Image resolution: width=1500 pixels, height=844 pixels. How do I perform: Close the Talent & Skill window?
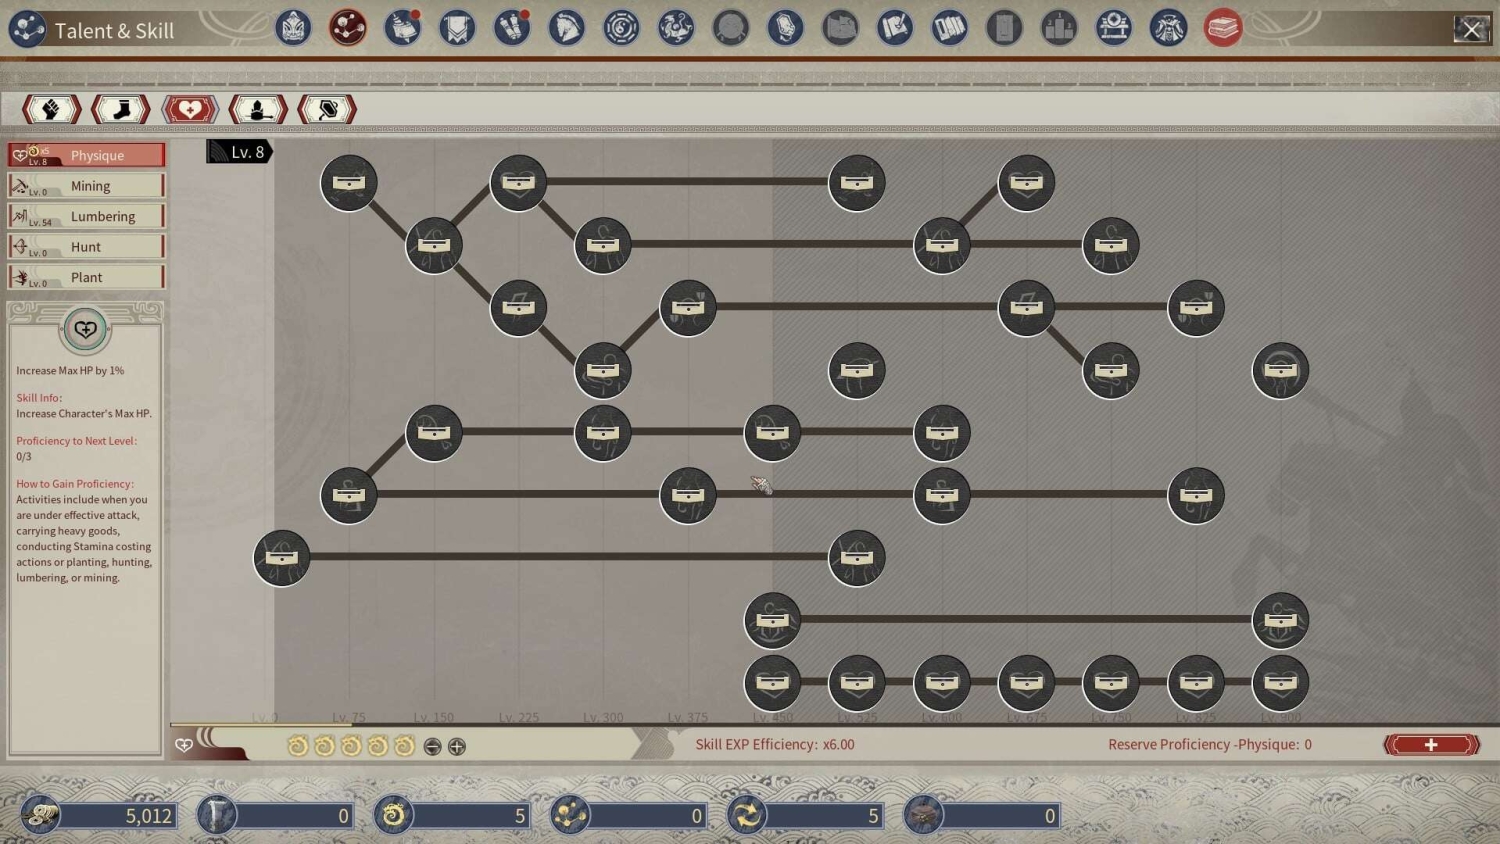click(1471, 29)
